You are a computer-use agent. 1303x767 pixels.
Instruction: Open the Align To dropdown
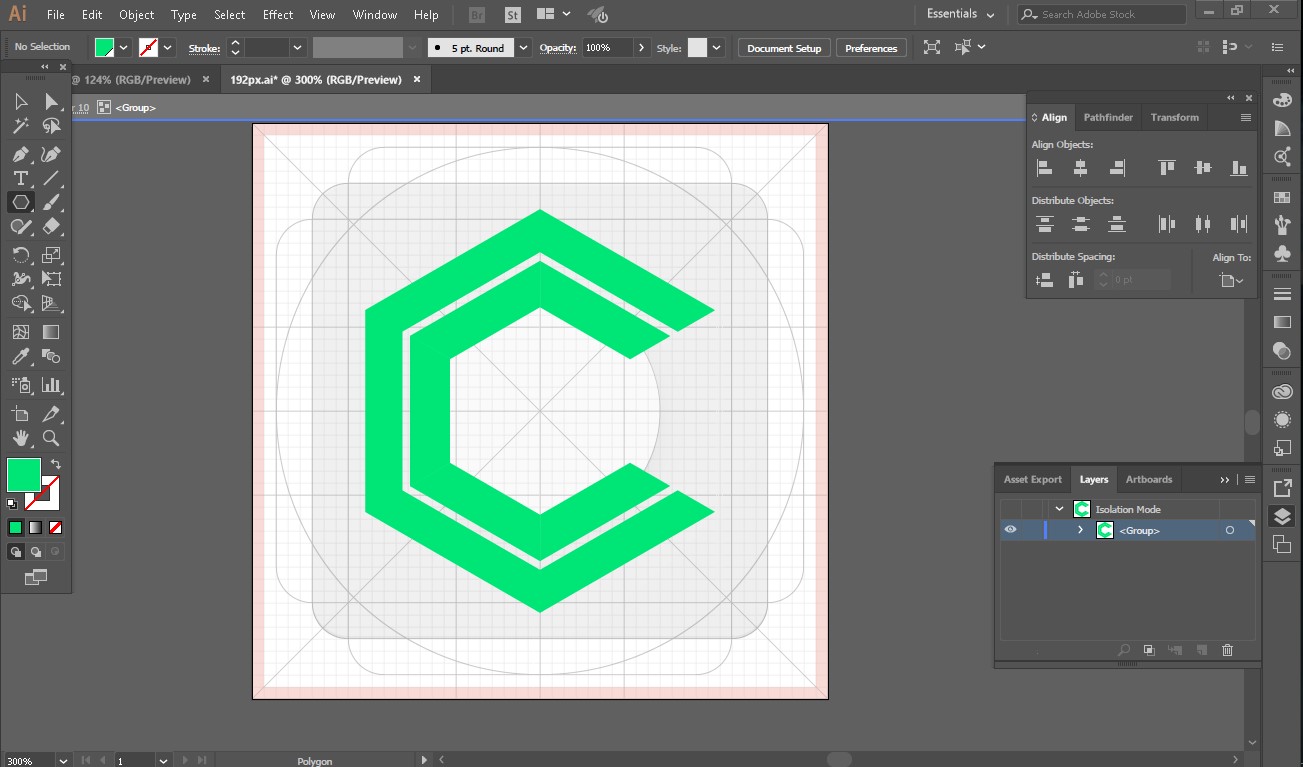[x=1232, y=281]
